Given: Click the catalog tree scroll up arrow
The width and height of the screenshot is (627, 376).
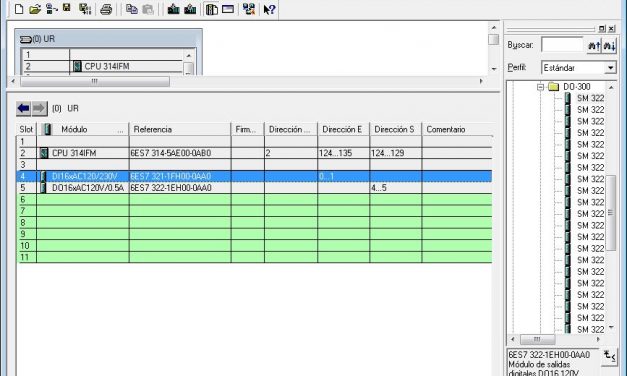Looking at the screenshot, I should coord(611,87).
